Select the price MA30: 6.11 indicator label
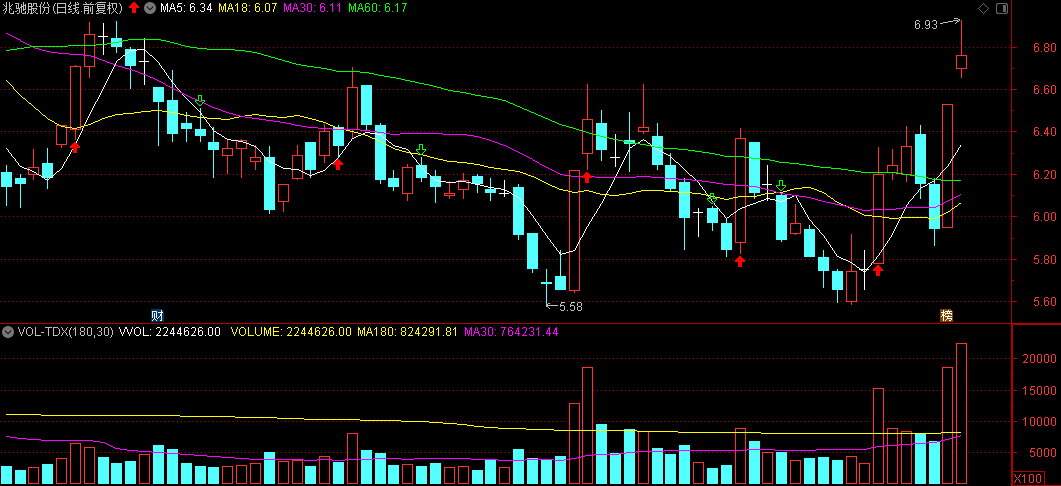Image resolution: width=1061 pixels, height=486 pixels. [313, 8]
